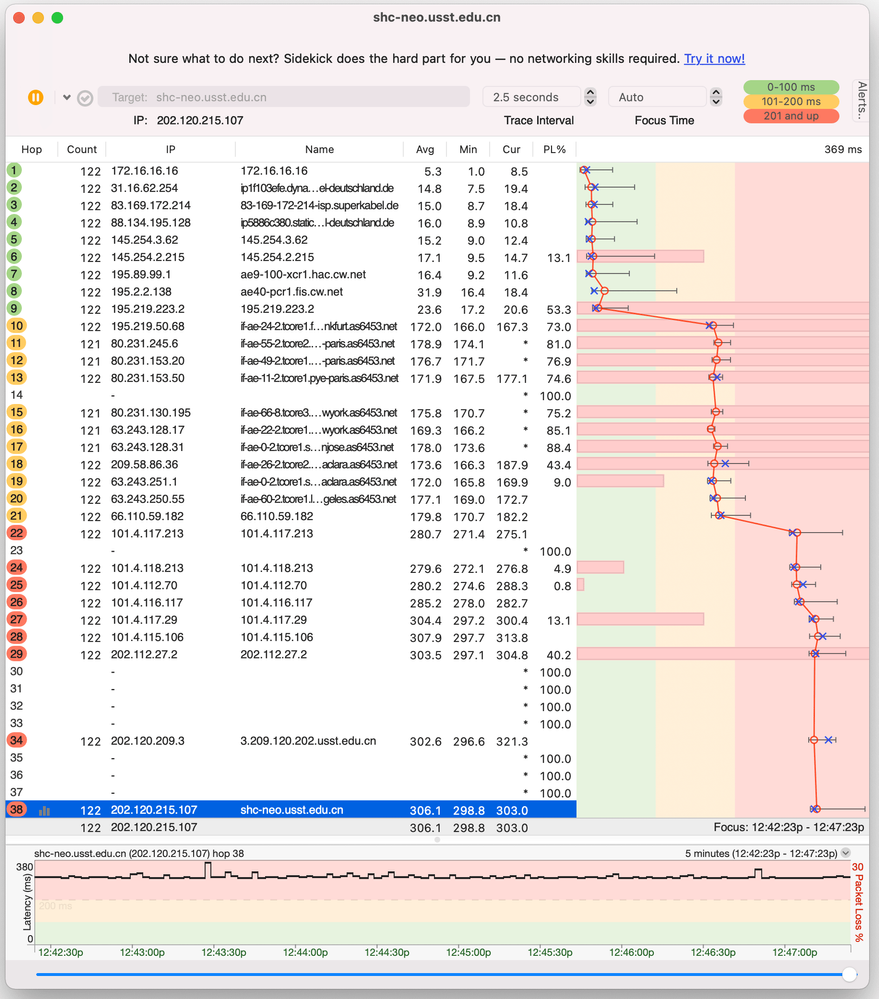The width and height of the screenshot is (879, 999).
Task: Click the green hop 4 badge
Action: [x=14, y=222]
